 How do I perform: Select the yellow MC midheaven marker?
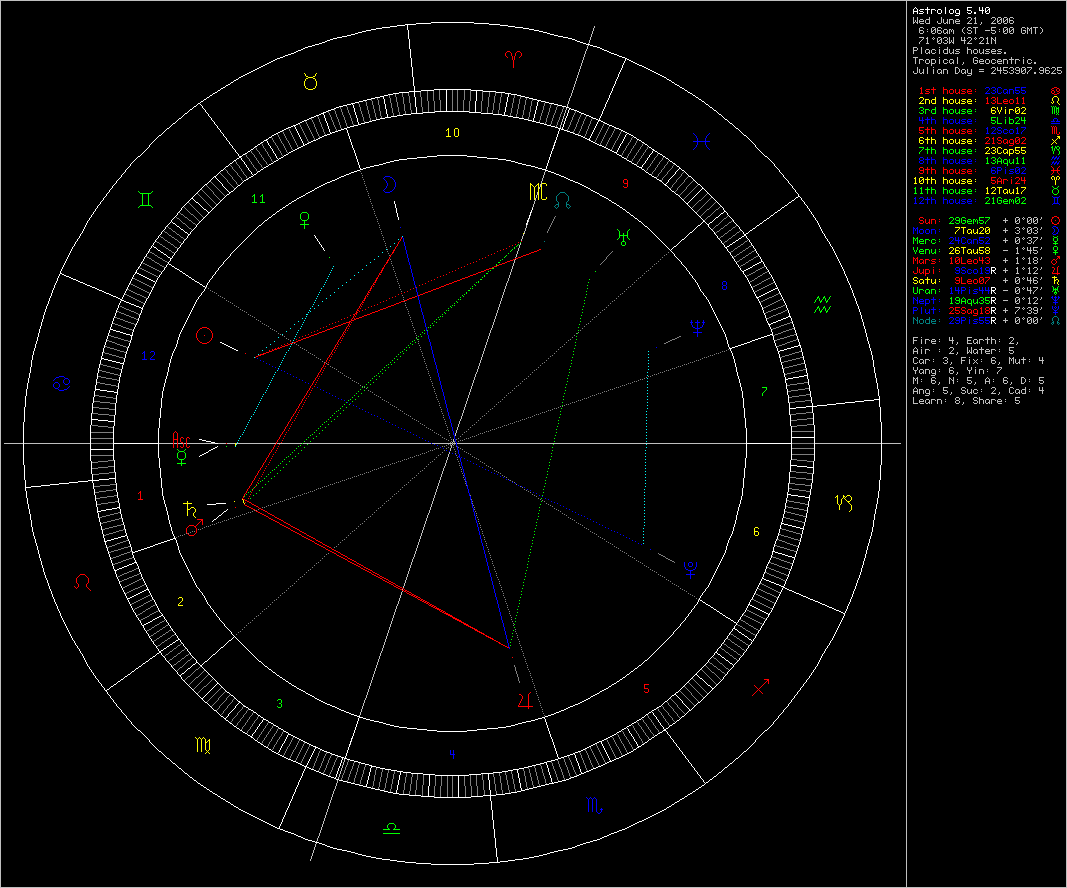538,193
